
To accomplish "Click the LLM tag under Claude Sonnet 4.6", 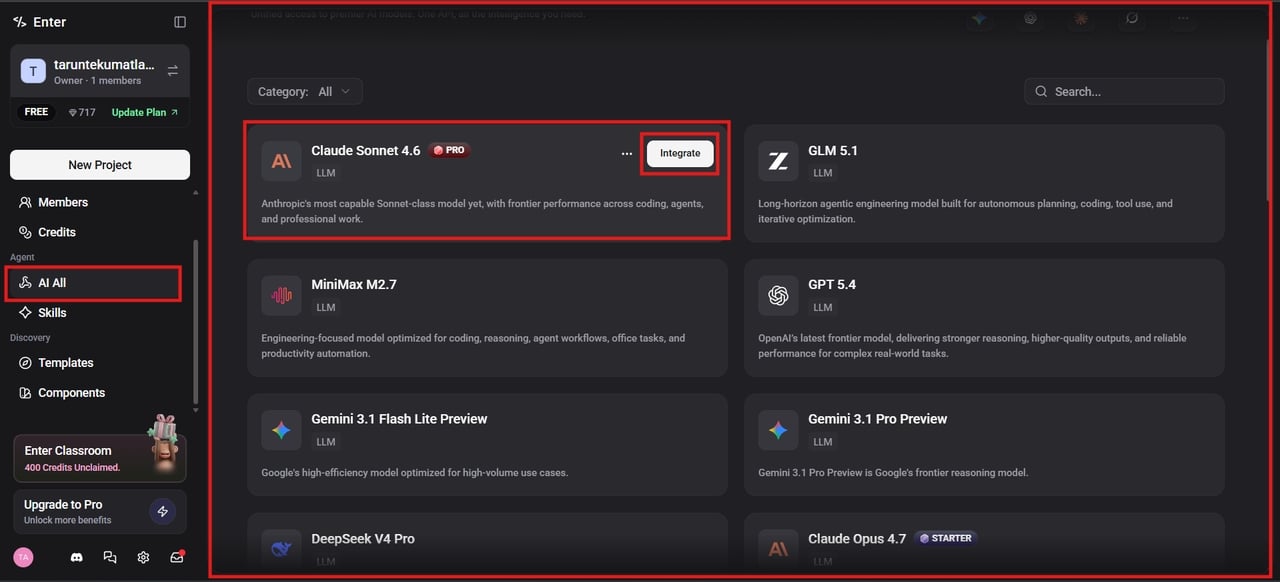I will coord(326,173).
